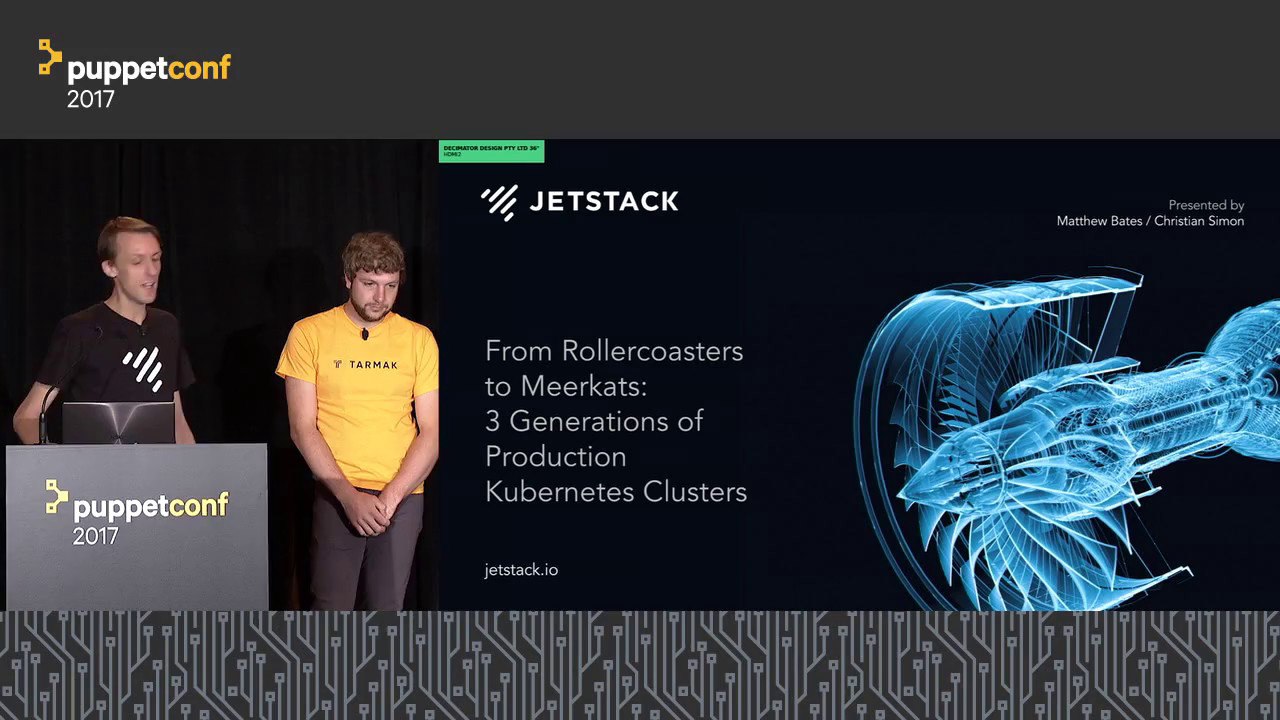
Task: Click the JETSTACK wordmark text
Action: 603,202
